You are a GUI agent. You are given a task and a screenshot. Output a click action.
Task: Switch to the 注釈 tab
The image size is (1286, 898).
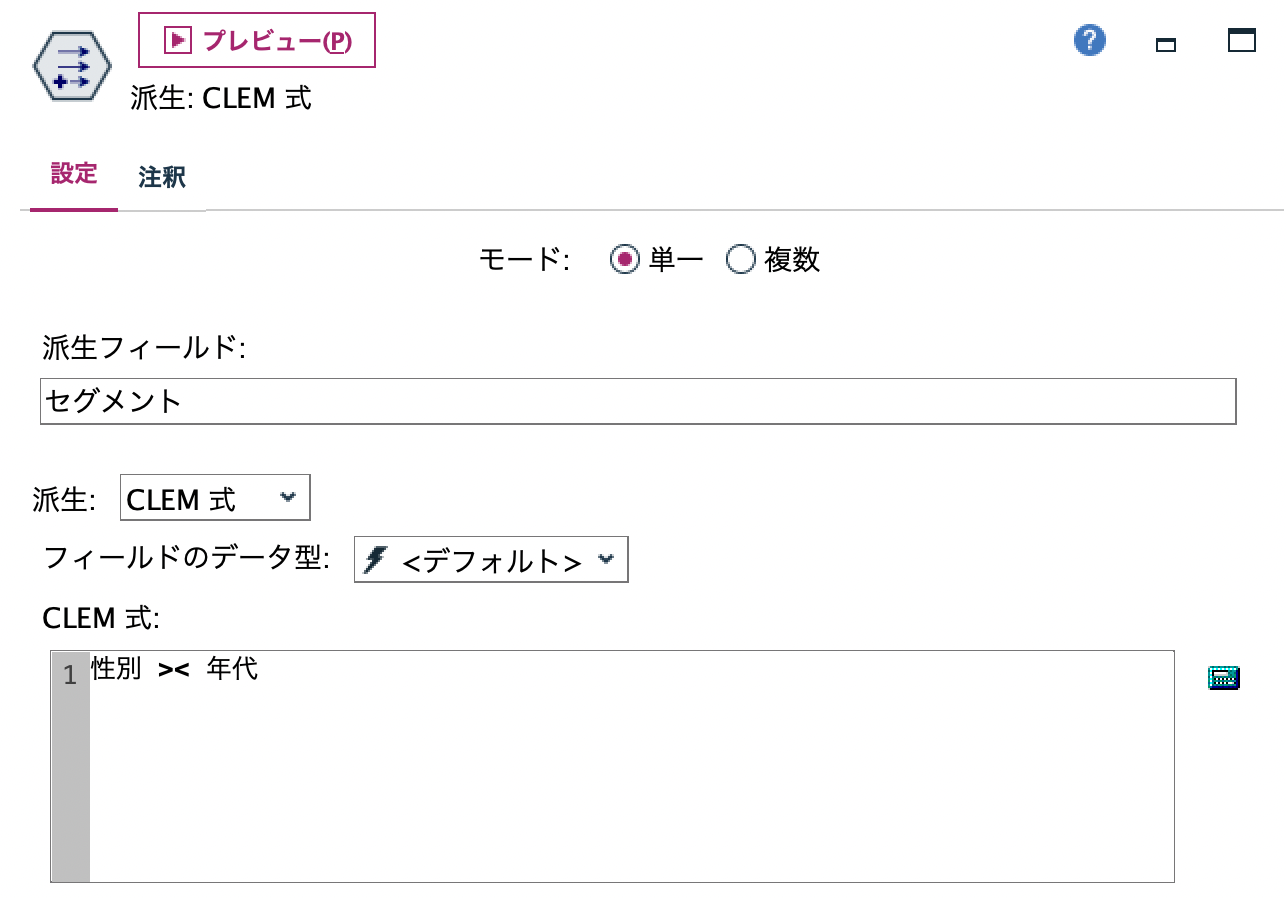click(161, 175)
